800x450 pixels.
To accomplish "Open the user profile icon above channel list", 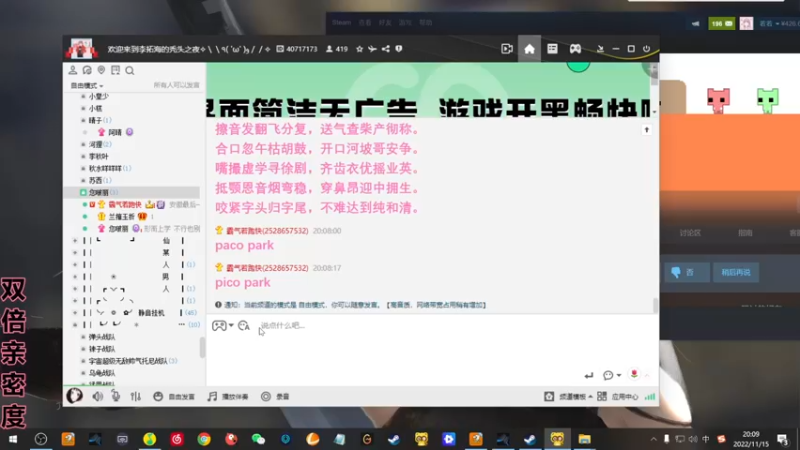I will 73,70.
